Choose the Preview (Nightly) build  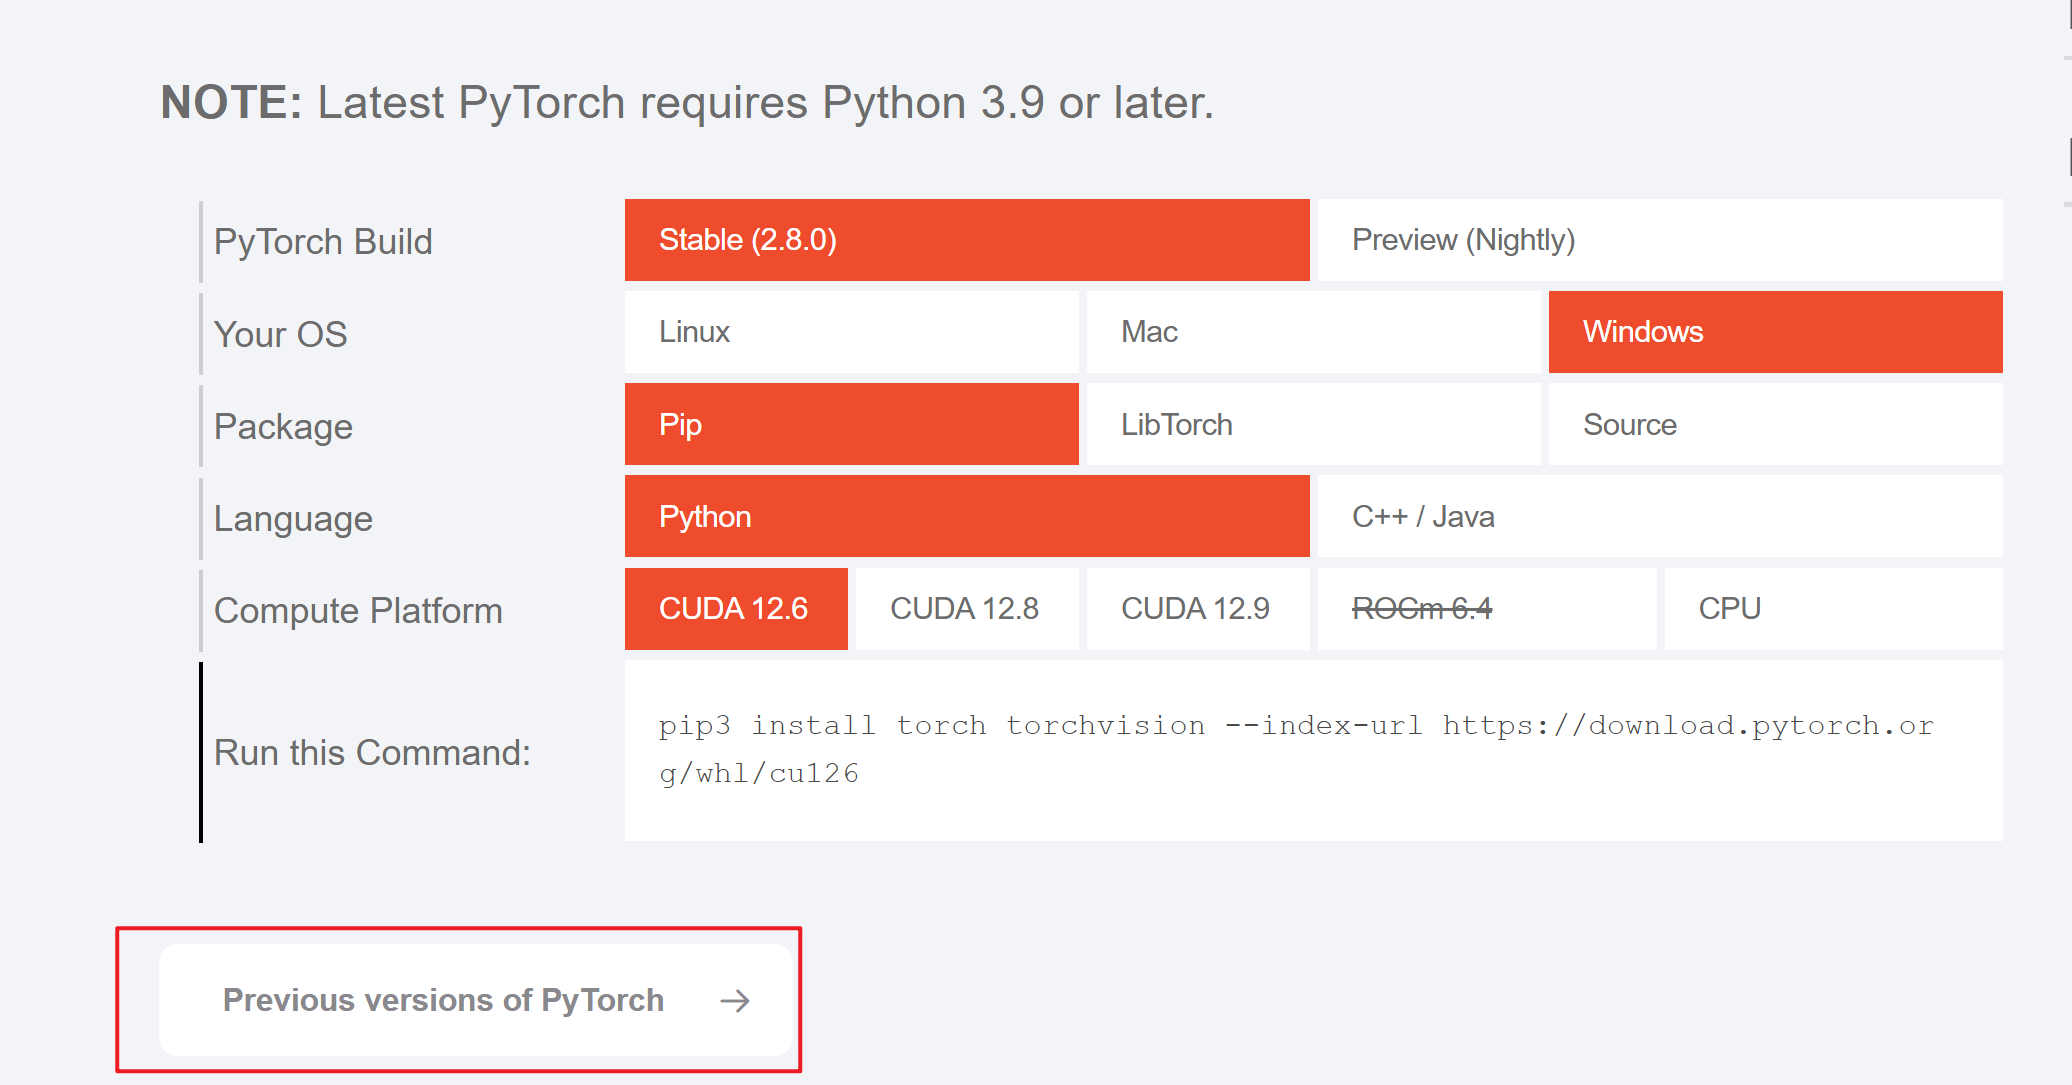click(x=1660, y=240)
